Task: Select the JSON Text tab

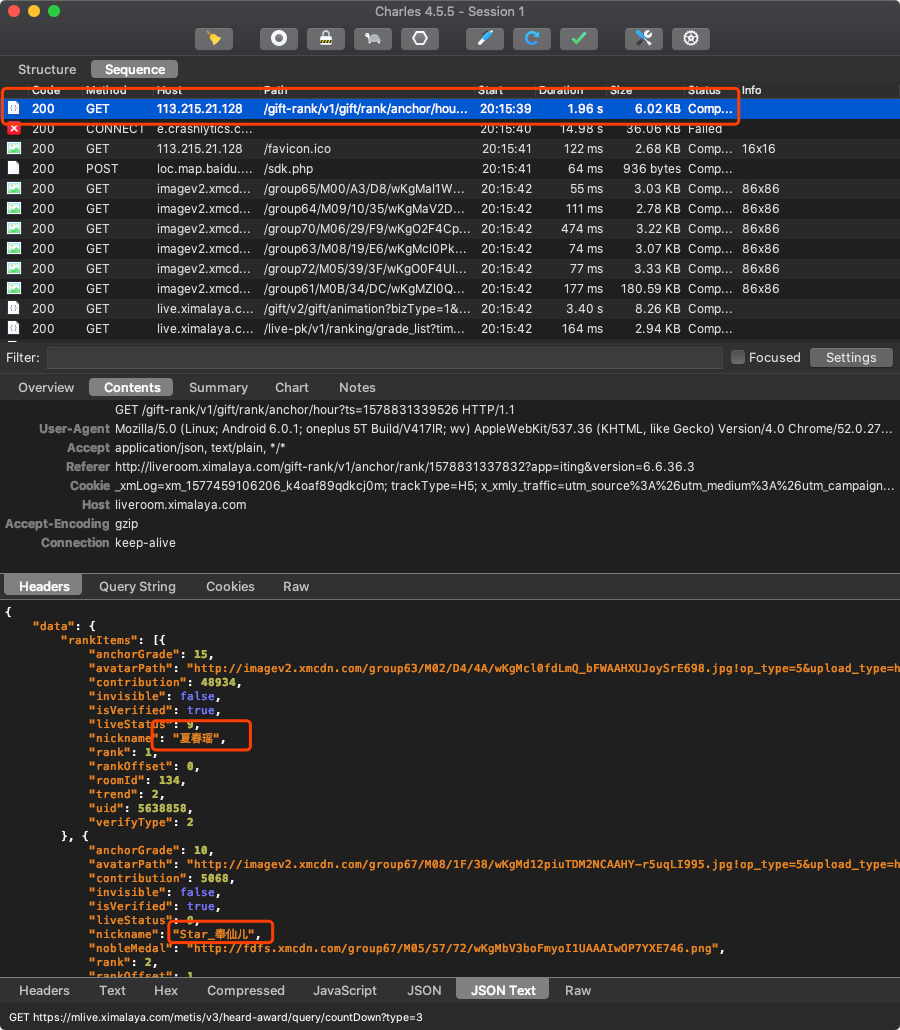Action: tap(503, 990)
